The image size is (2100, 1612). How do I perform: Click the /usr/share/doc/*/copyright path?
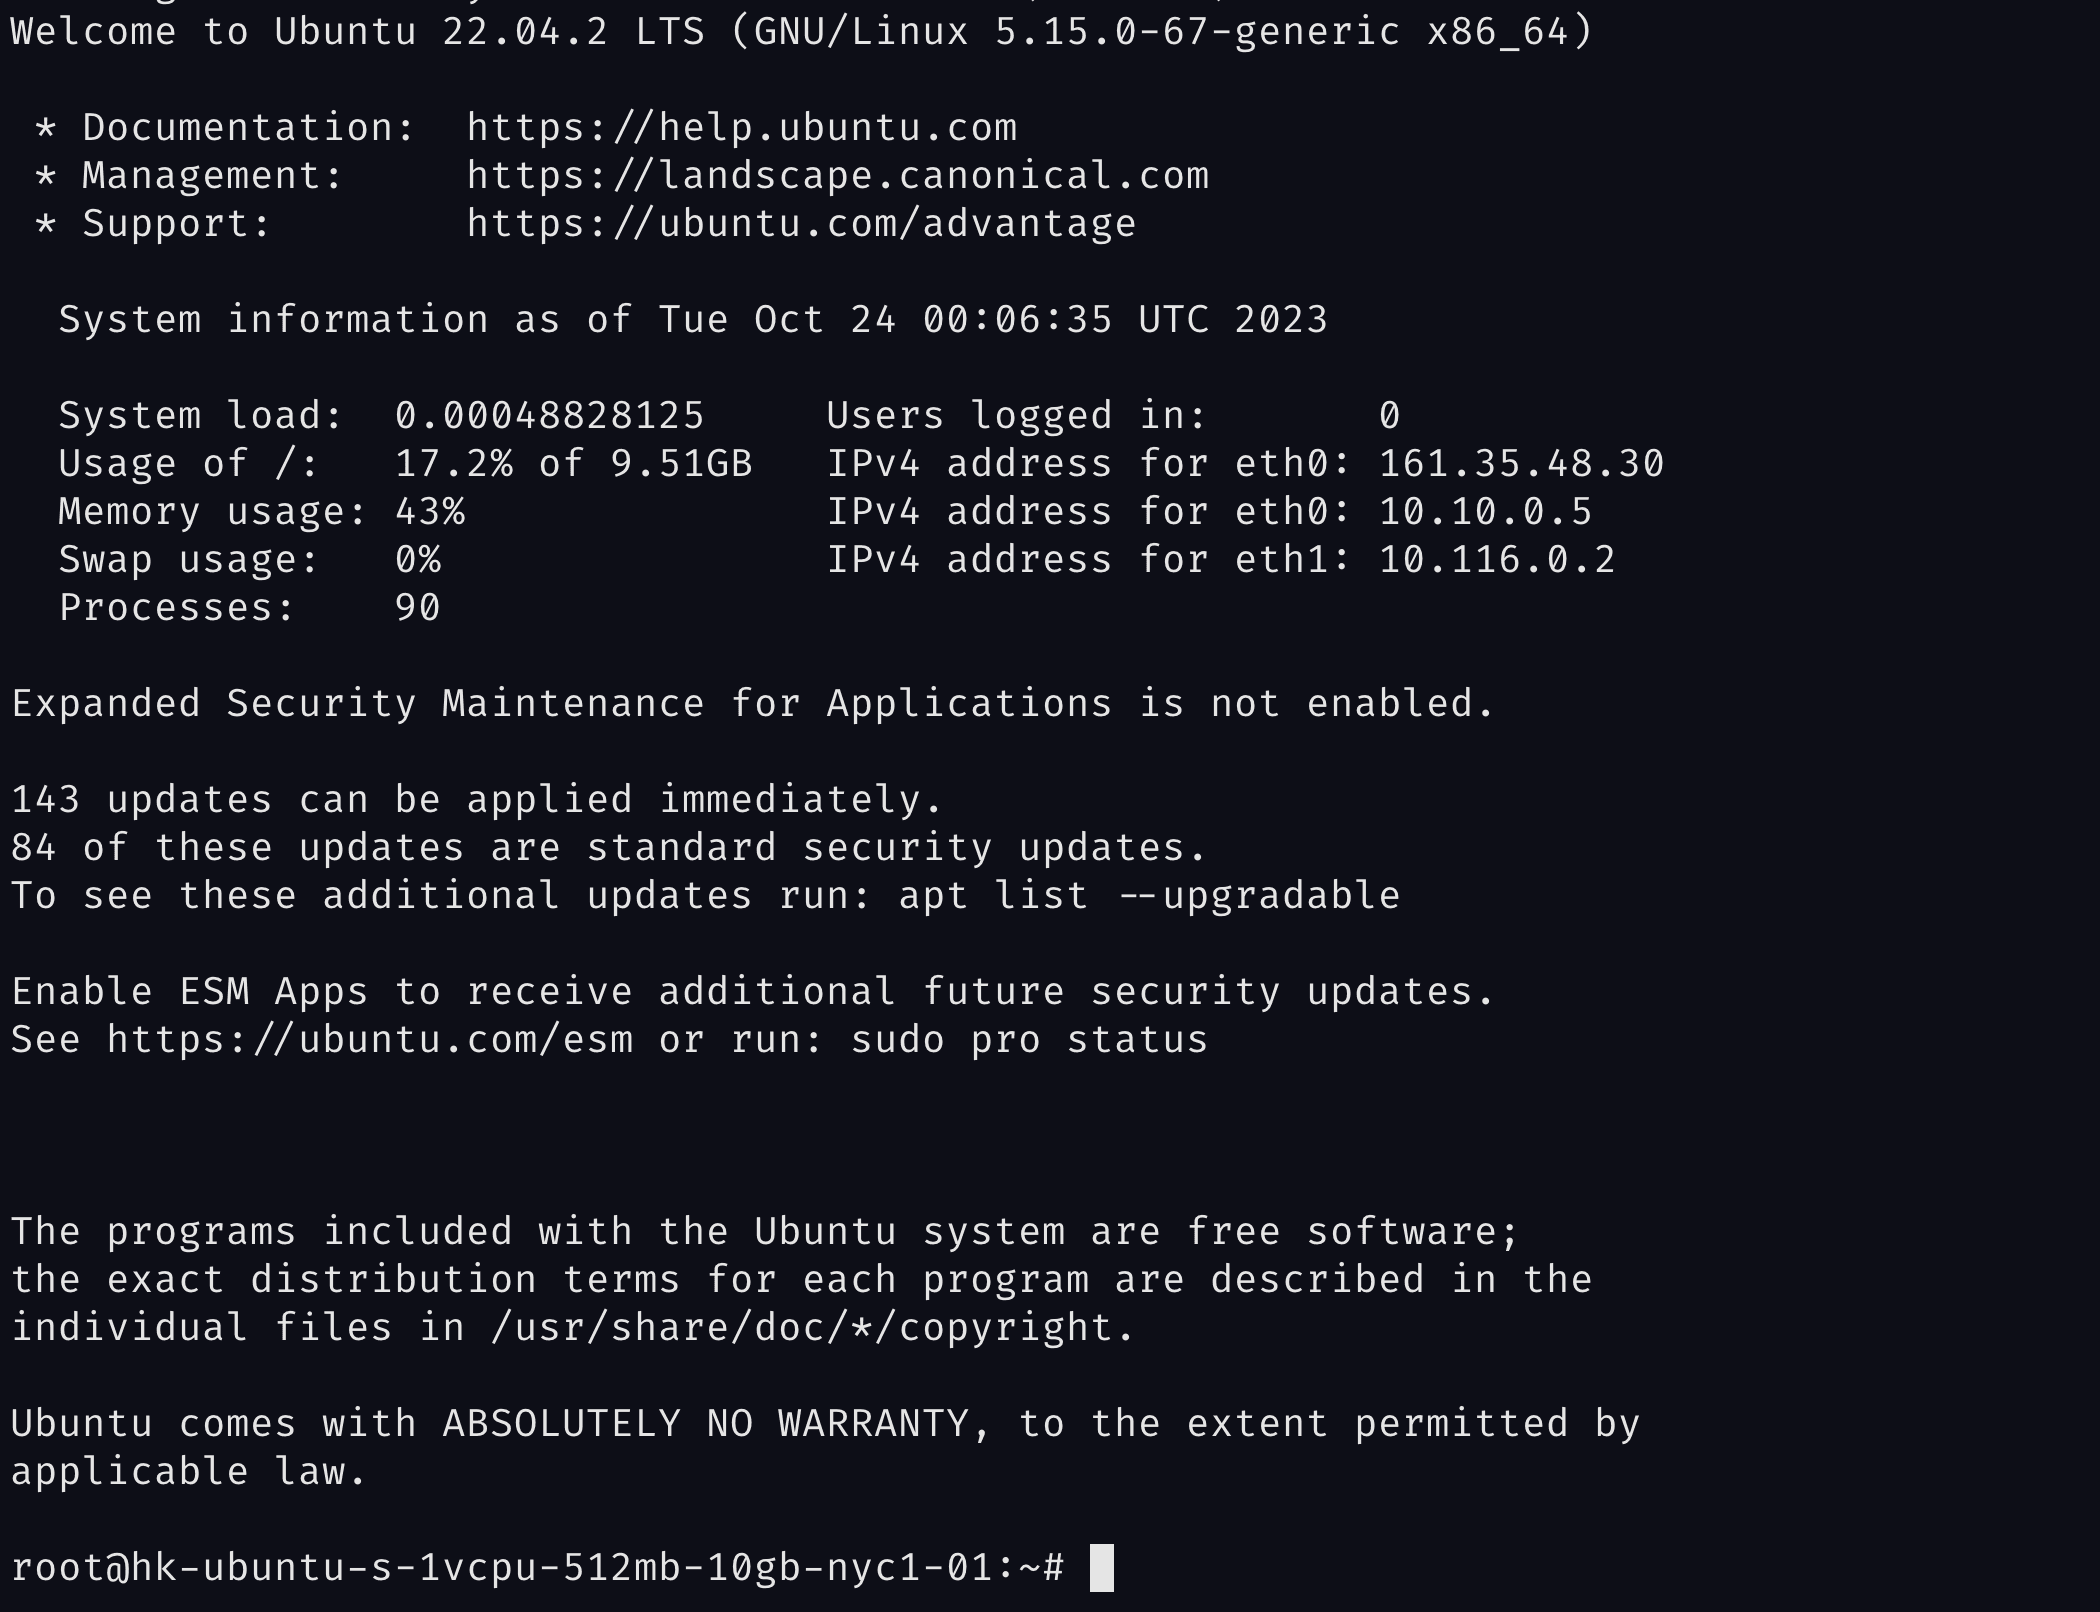point(813,1328)
